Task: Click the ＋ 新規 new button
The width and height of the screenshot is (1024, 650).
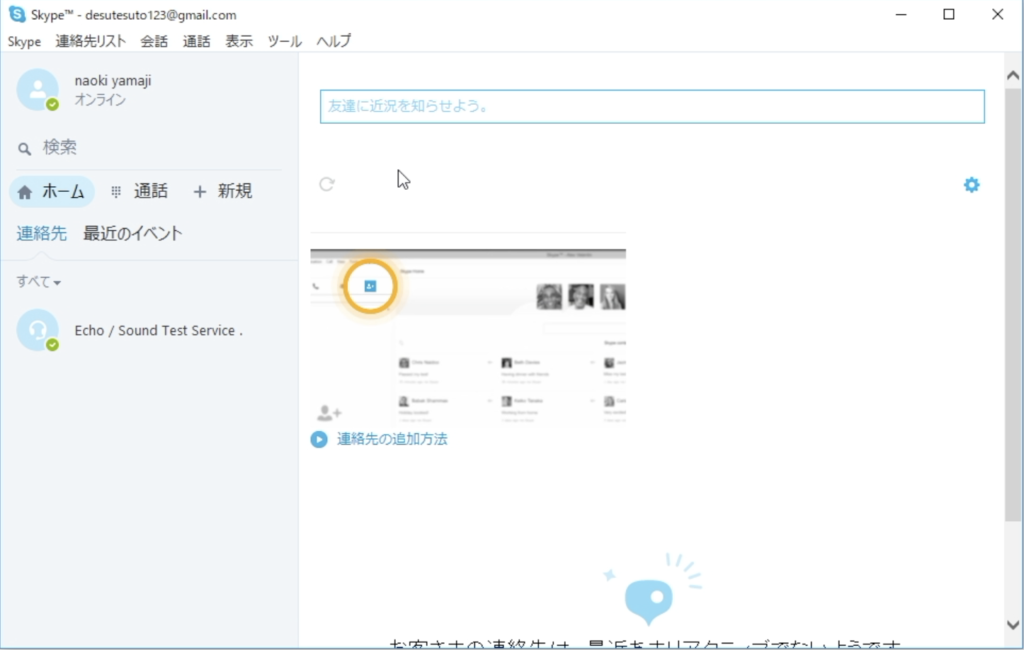Action: pyautogui.click(x=223, y=191)
